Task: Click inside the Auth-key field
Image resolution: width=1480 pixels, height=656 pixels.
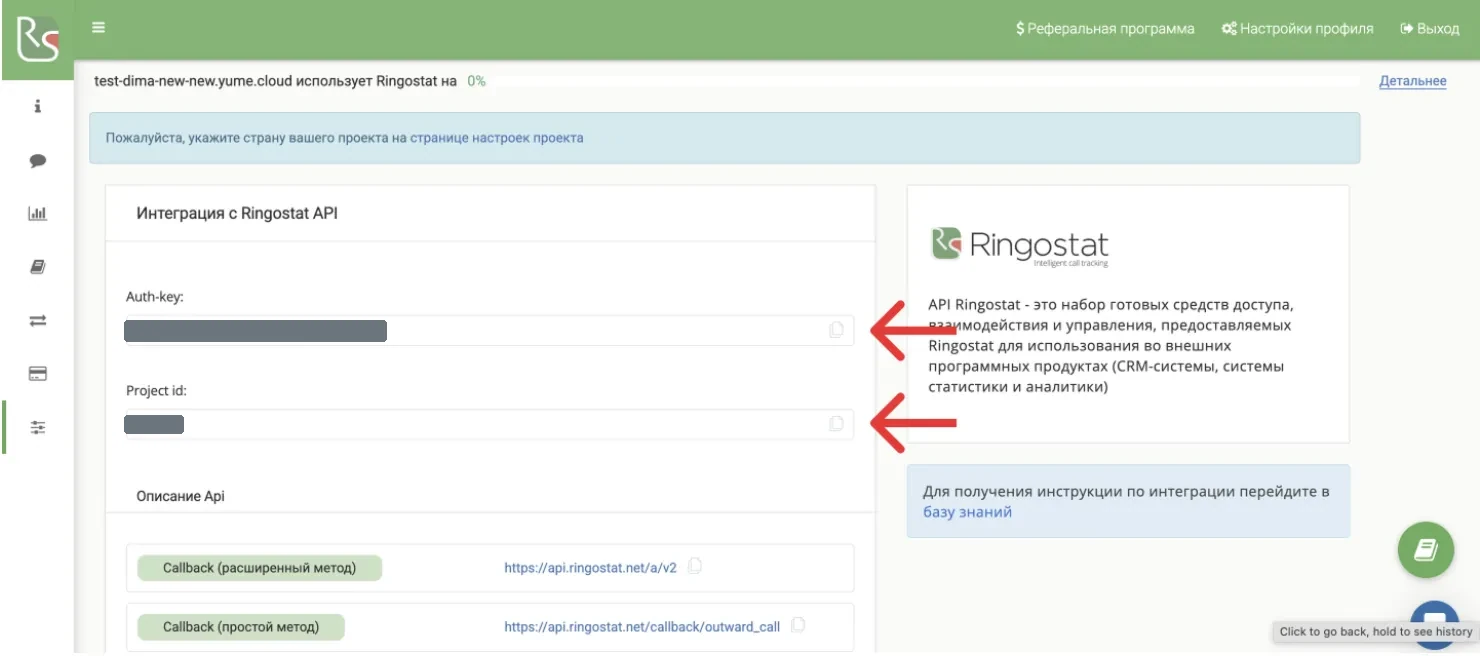Action: click(490, 331)
